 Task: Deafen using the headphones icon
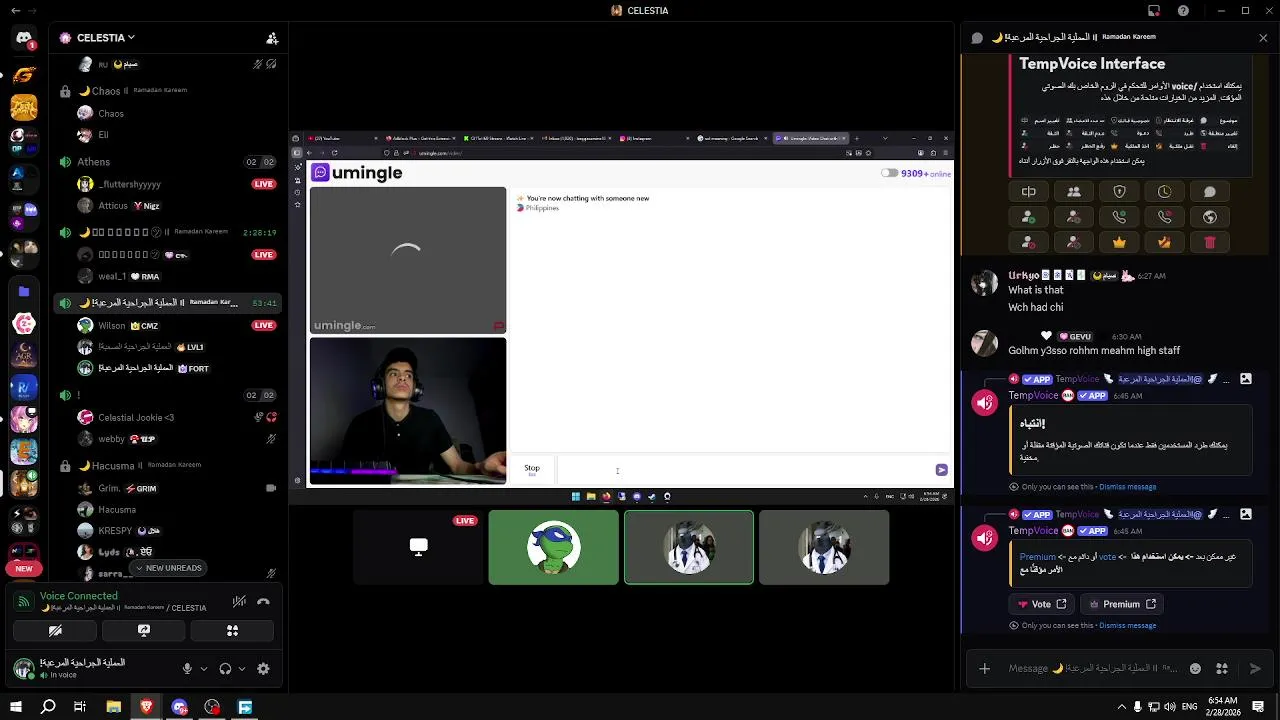(x=225, y=669)
